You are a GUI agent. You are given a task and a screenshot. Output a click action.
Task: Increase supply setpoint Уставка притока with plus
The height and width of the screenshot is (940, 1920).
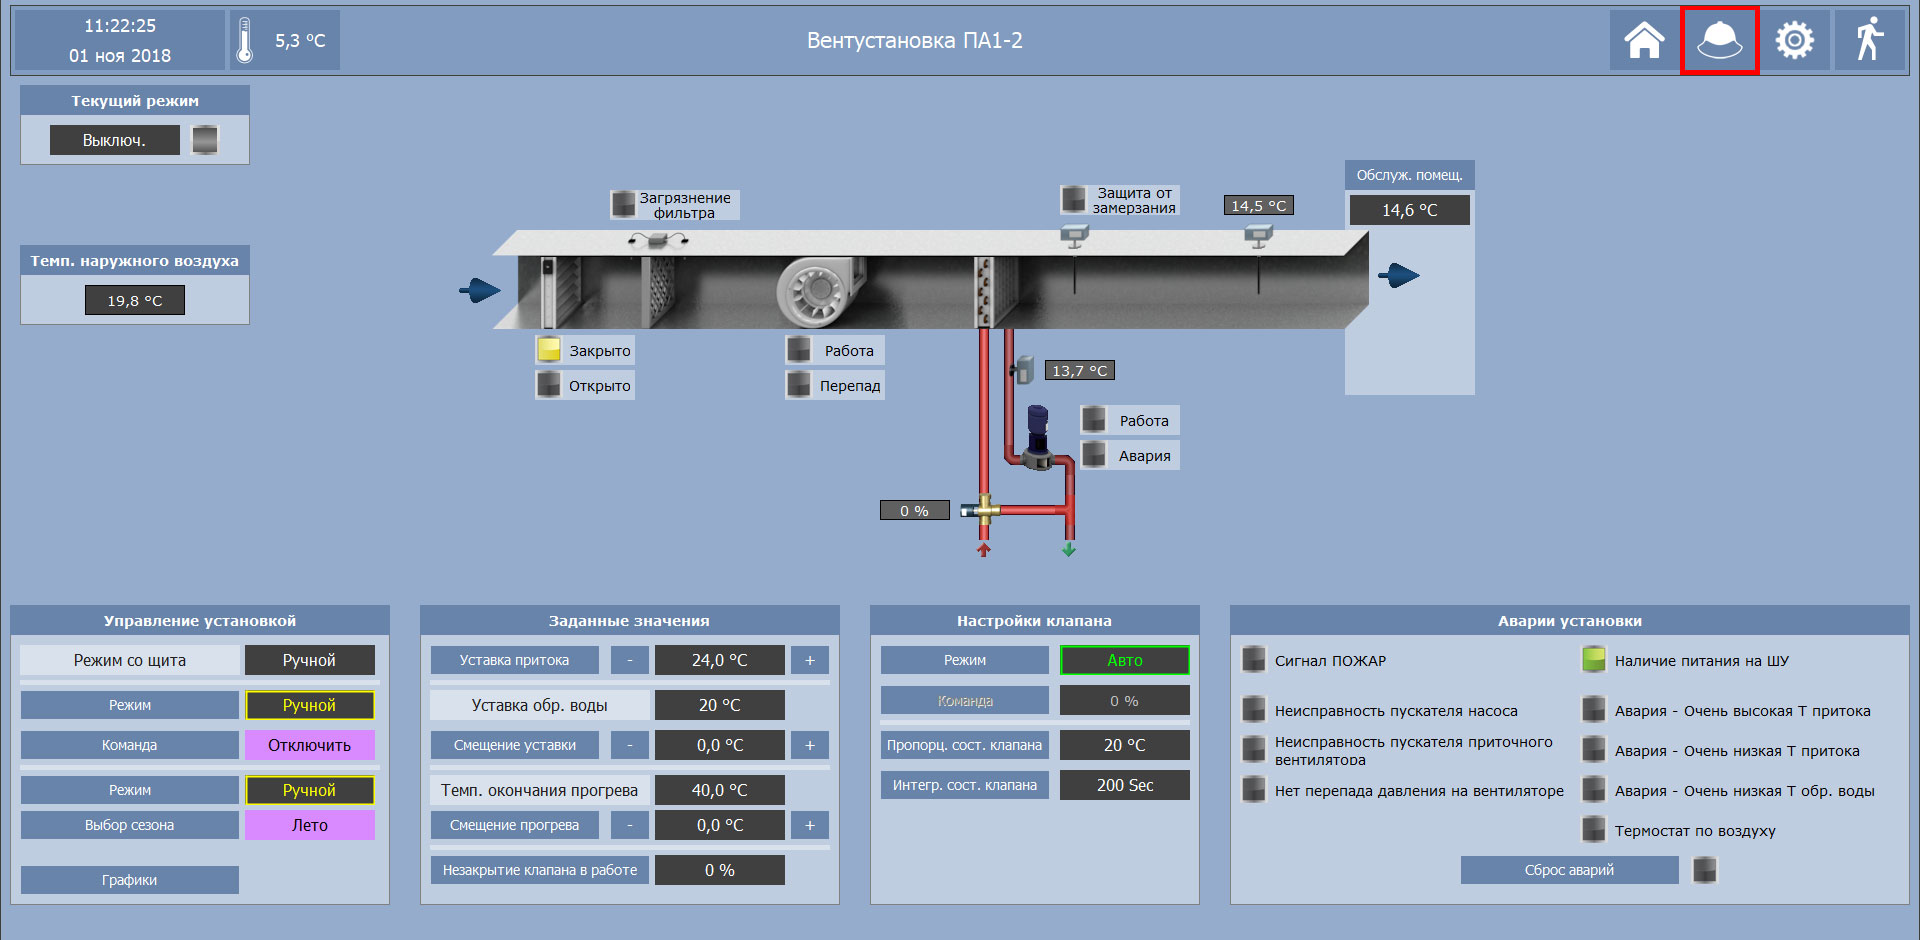810,660
